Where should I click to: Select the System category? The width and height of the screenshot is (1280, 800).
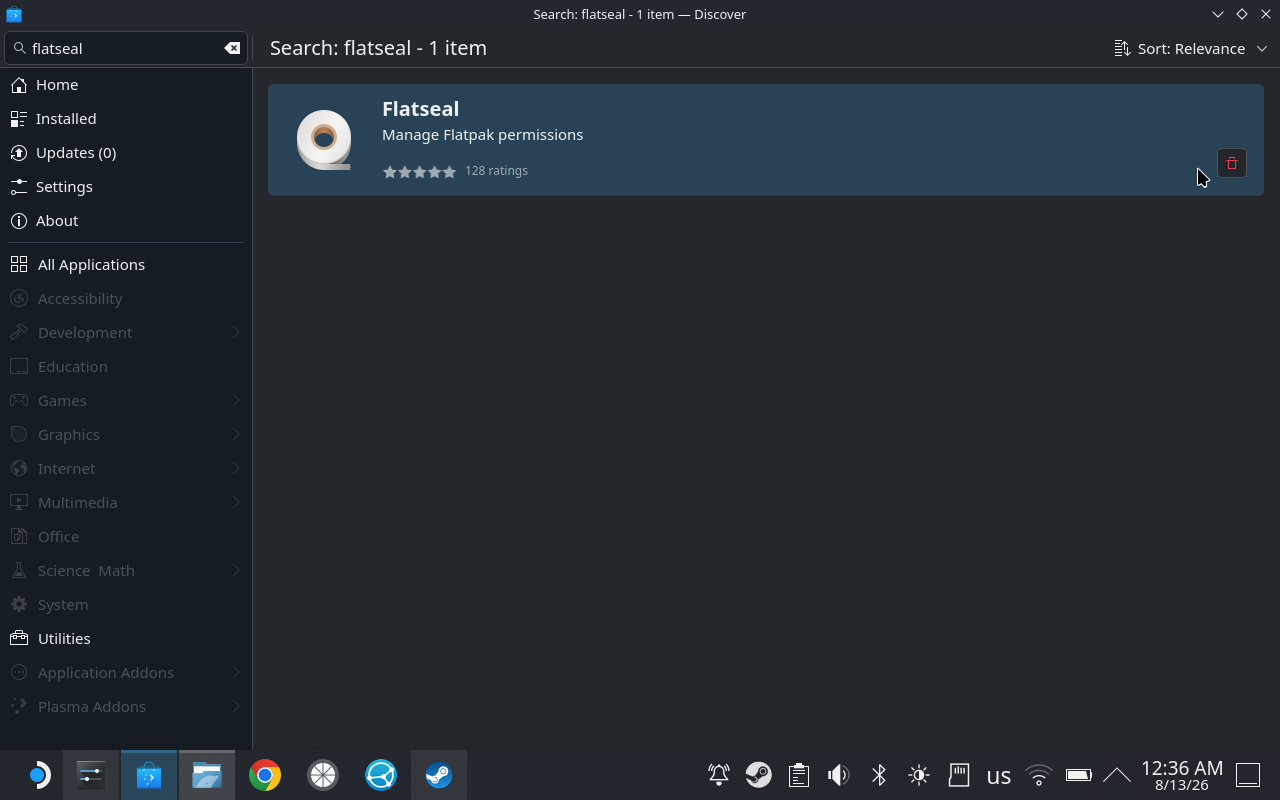point(126,605)
